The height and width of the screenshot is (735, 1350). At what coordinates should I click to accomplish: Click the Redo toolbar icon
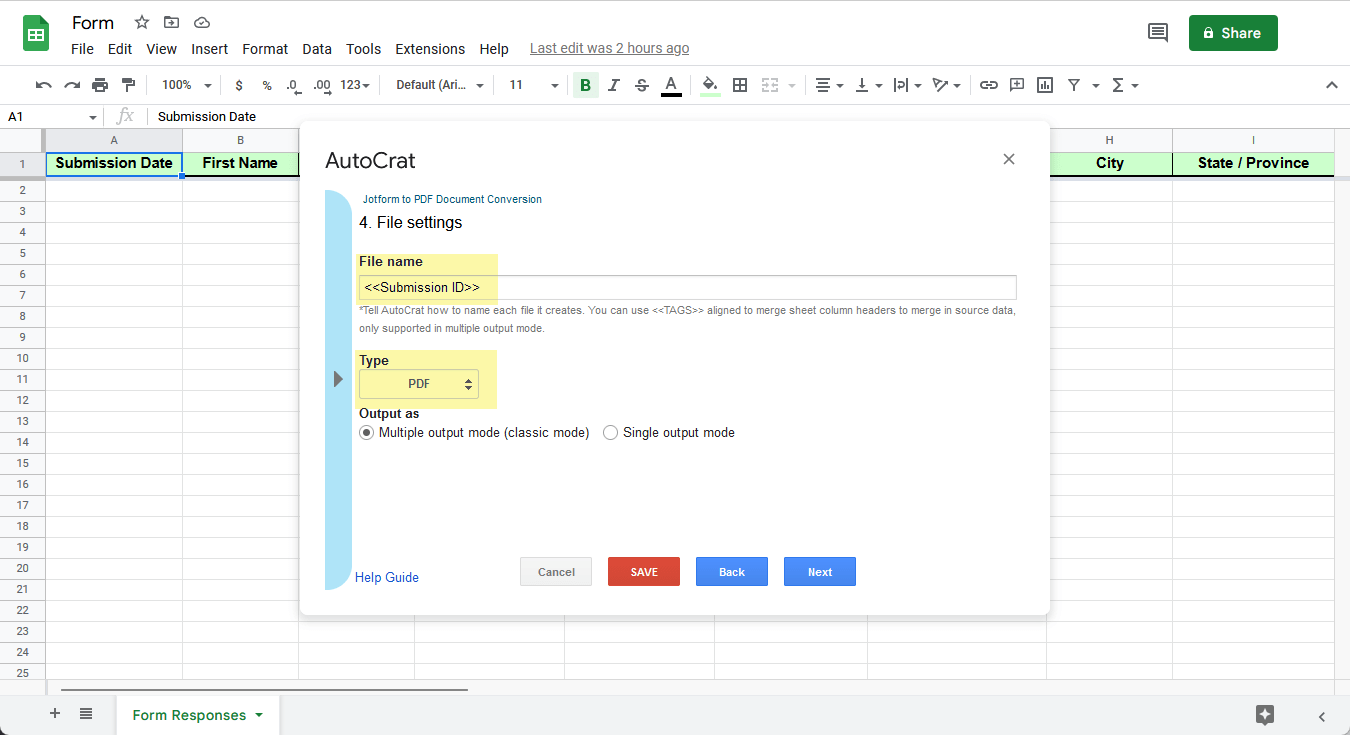click(x=72, y=85)
